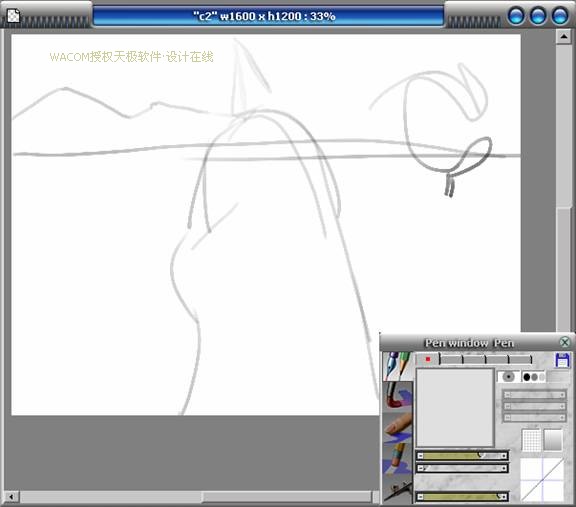
Task: Adjust the middle empty pen slider
Action: pyautogui.click(x=462, y=468)
